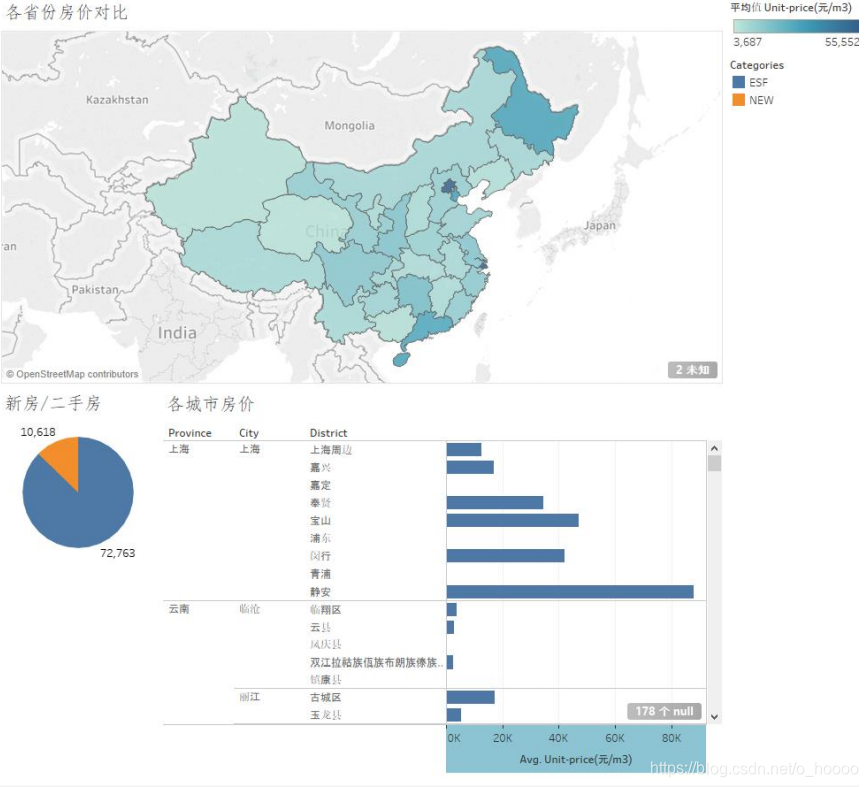Click the 80K axis tick label
The width and height of the screenshot is (868, 787).
(x=671, y=738)
